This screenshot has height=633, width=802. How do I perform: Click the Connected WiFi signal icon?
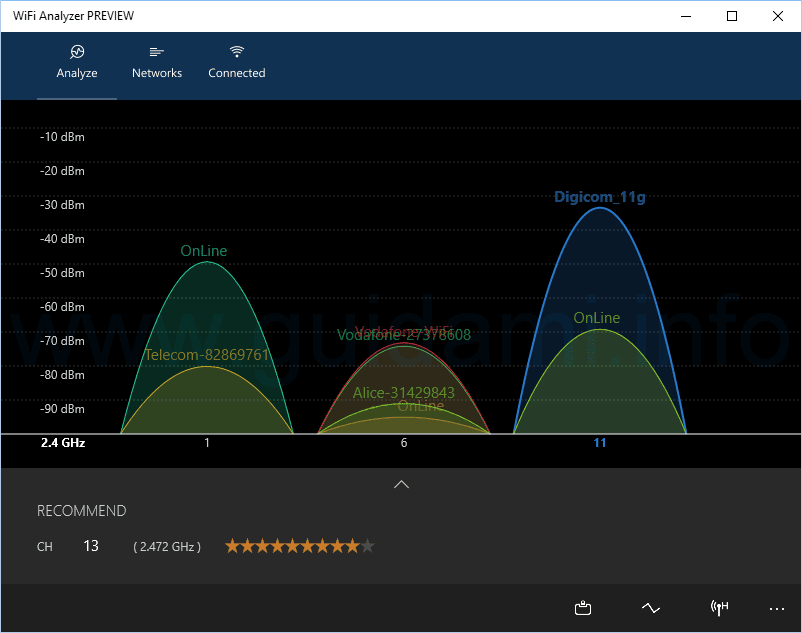click(x=236, y=51)
